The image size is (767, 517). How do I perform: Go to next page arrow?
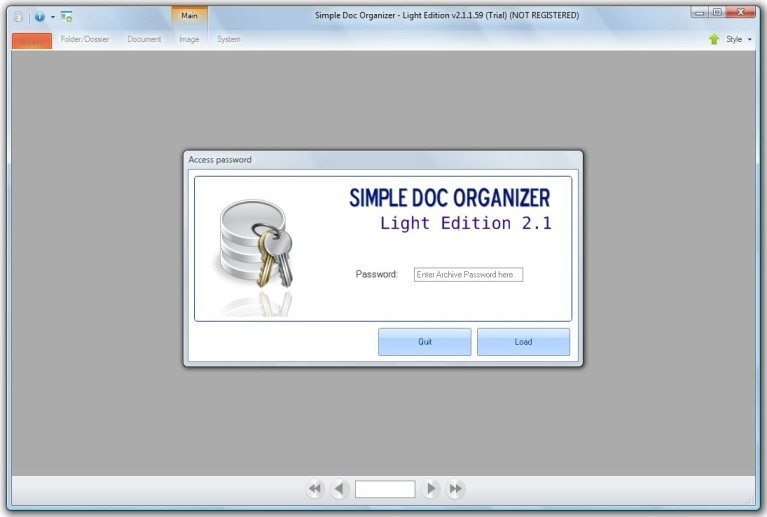tap(430, 488)
